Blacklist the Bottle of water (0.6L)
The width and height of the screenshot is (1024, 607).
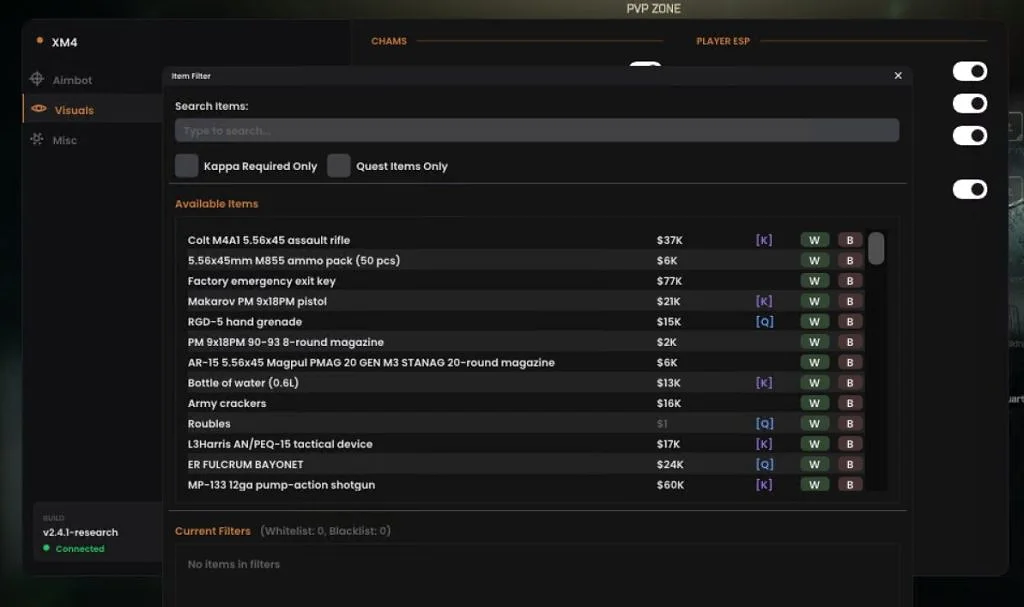coord(850,383)
